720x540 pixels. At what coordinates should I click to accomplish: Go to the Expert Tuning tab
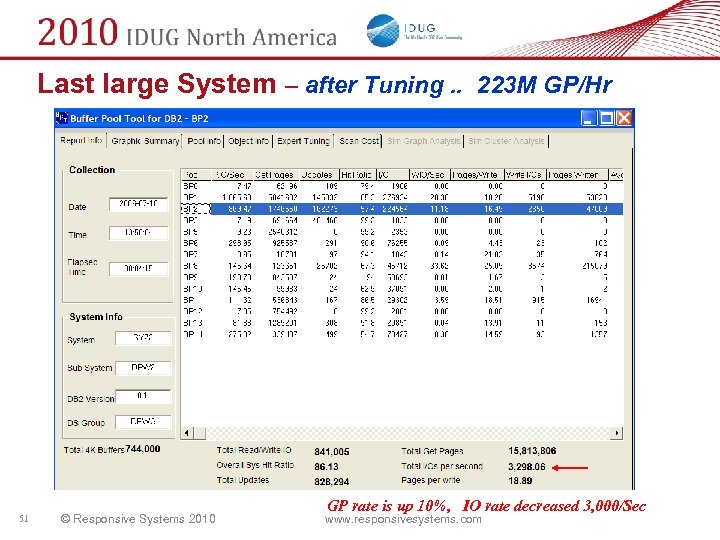[304, 141]
